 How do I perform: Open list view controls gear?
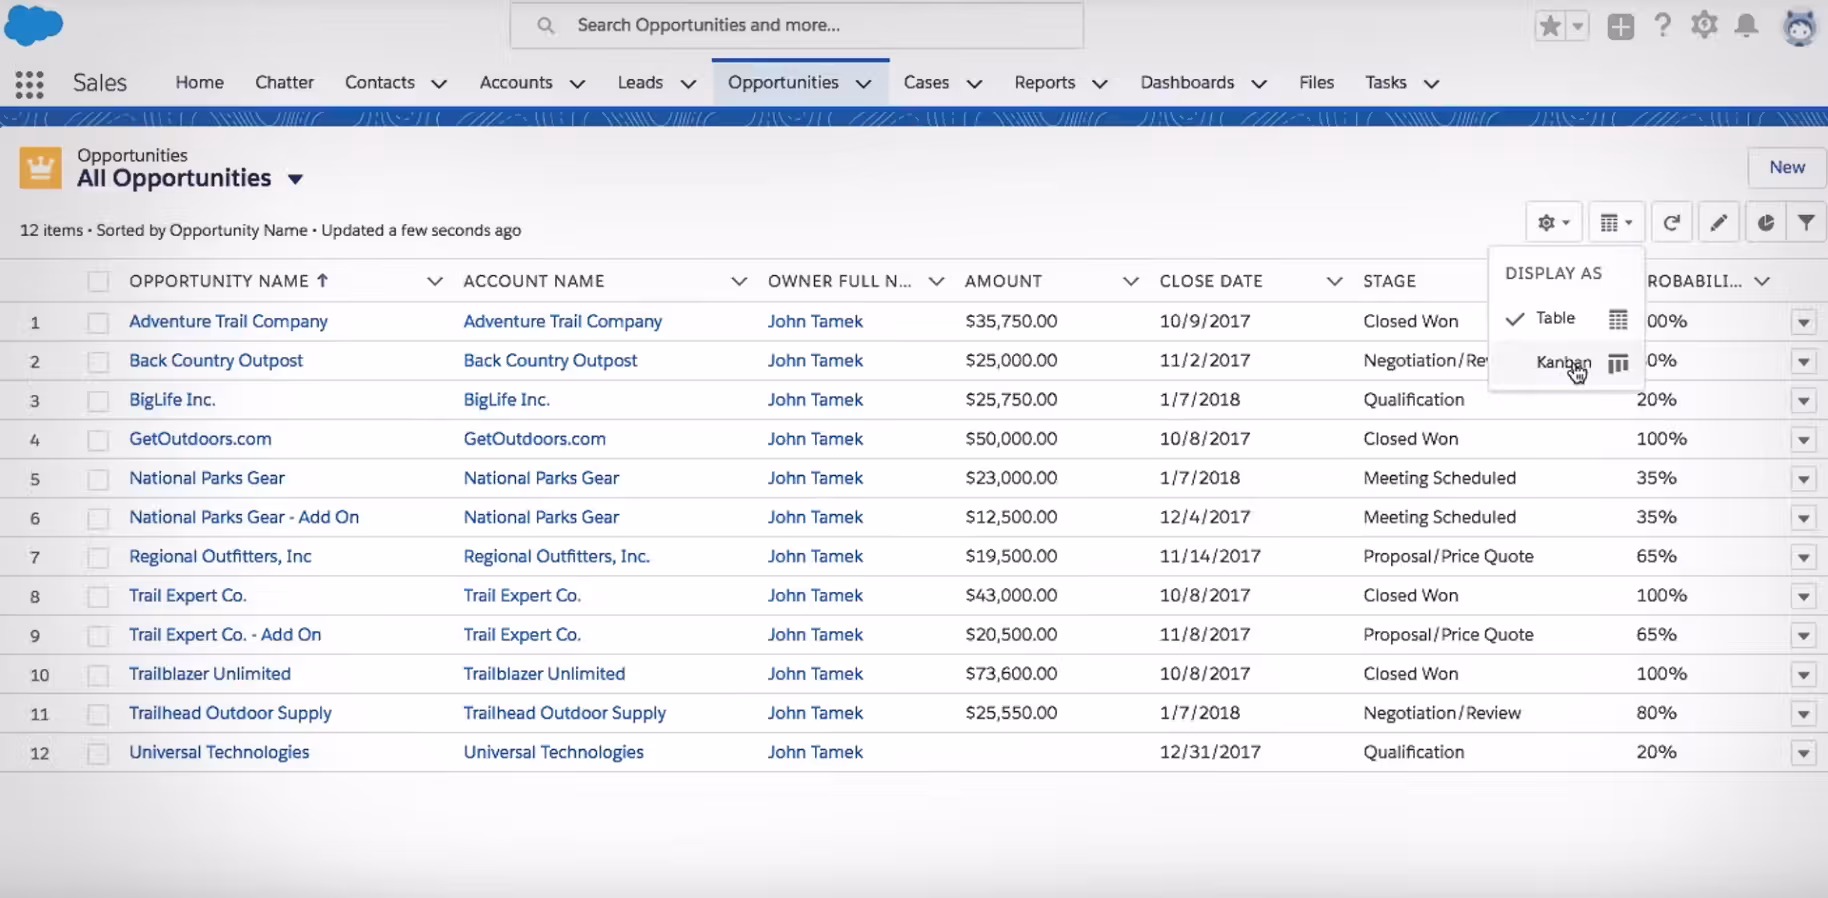(x=1553, y=223)
